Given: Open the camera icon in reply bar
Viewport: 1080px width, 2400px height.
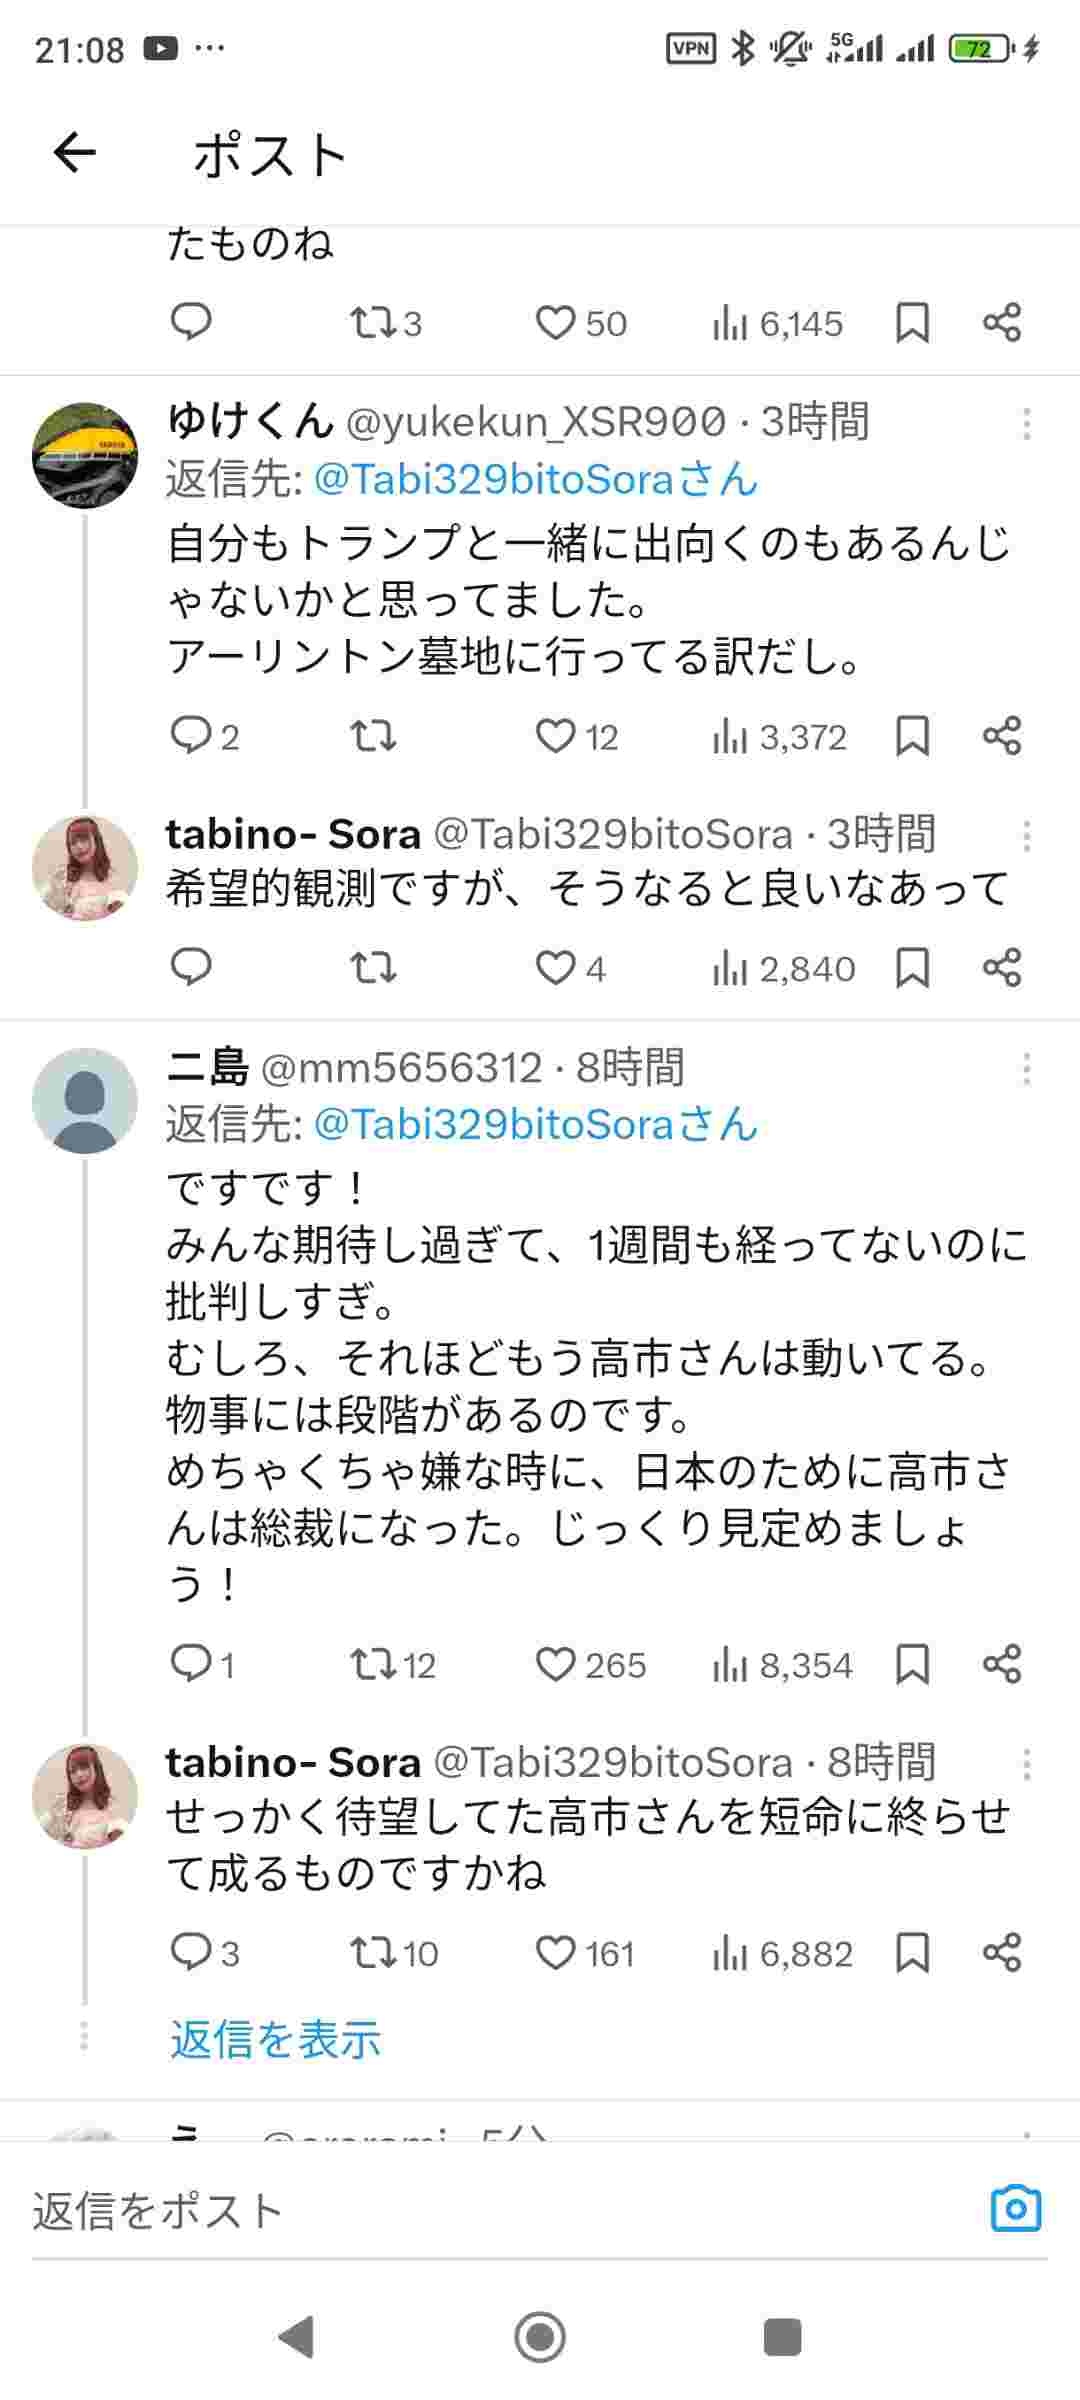Looking at the screenshot, I should pos(1016,2209).
